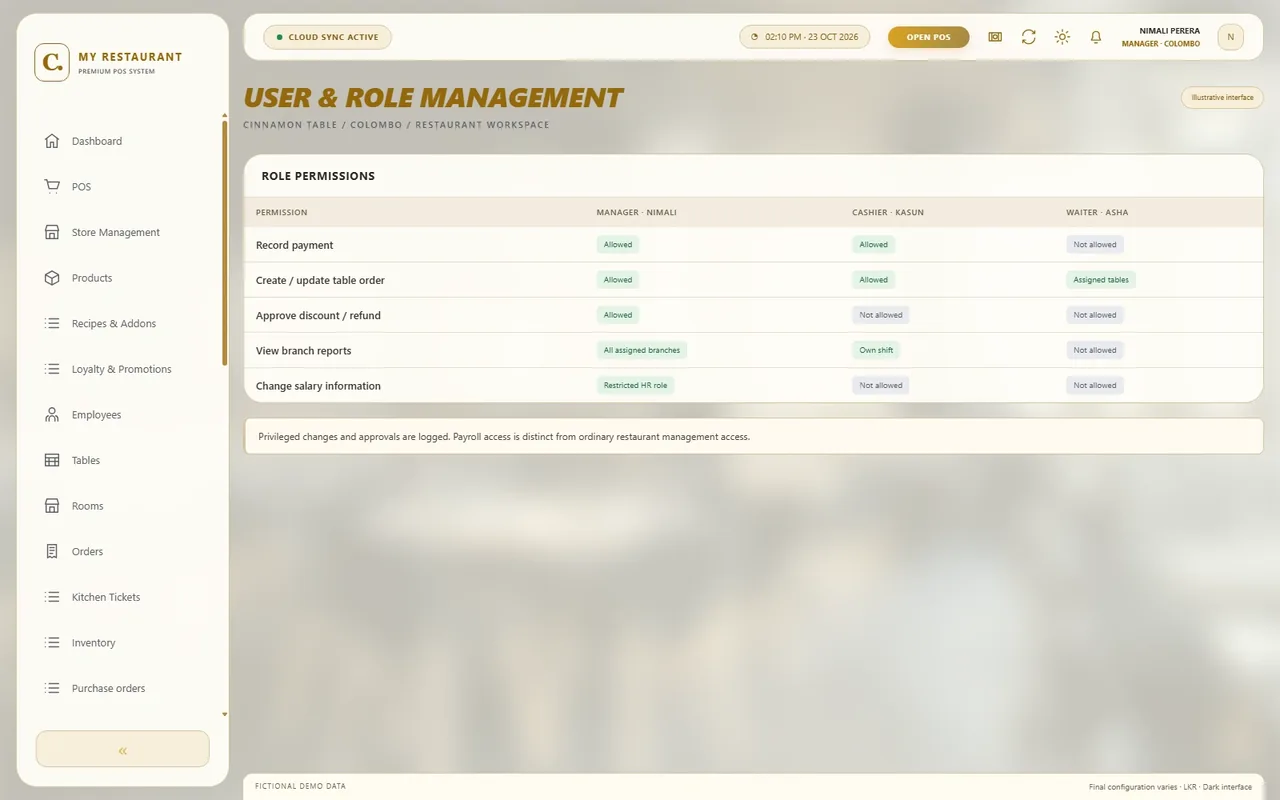1280x800 pixels.
Task: Click the sync refresh icon
Action: [x=1028, y=37]
